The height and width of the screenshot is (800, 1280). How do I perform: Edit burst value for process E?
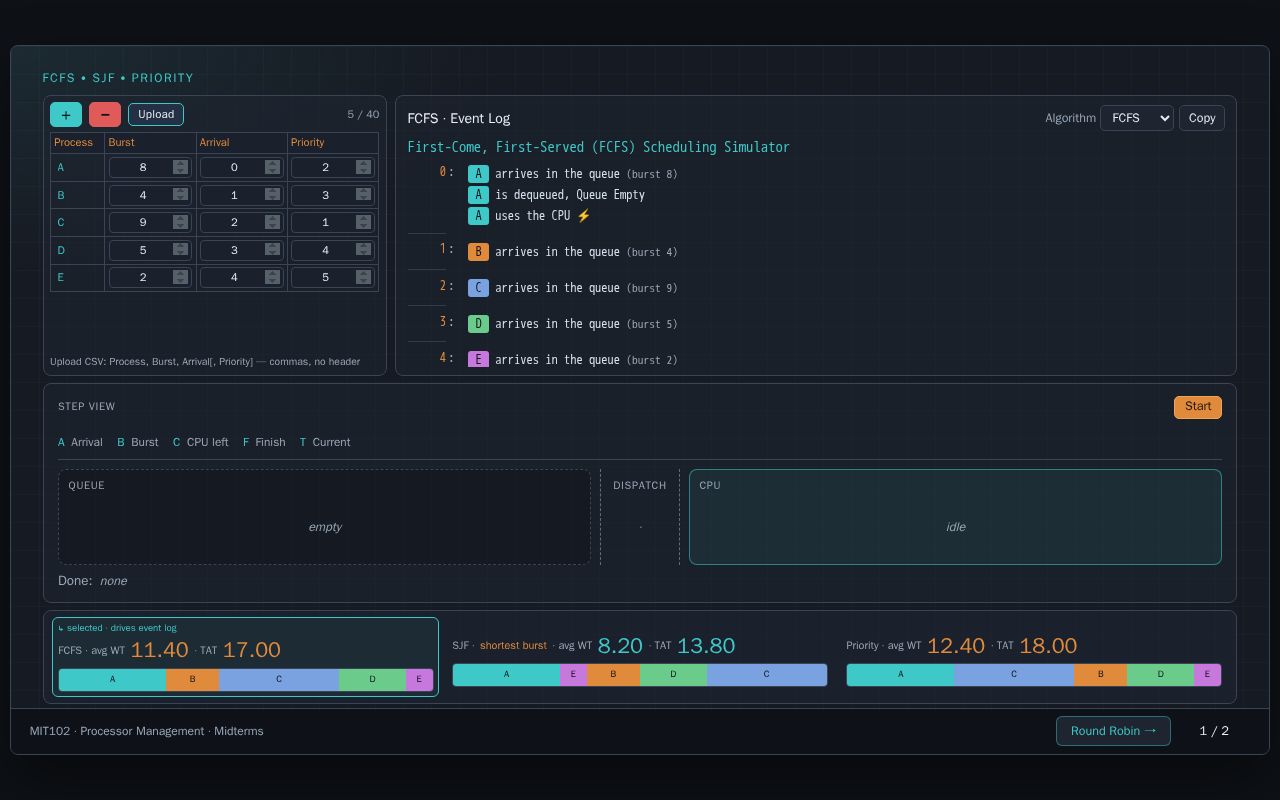point(150,277)
